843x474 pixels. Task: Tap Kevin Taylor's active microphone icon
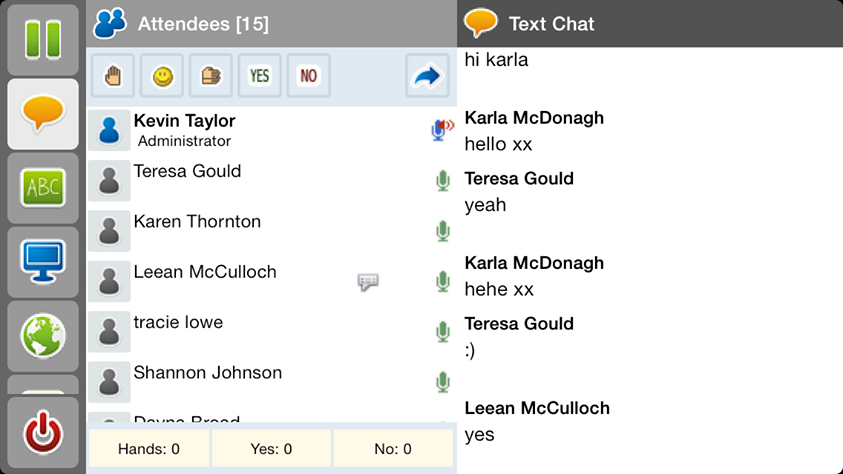point(442,130)
